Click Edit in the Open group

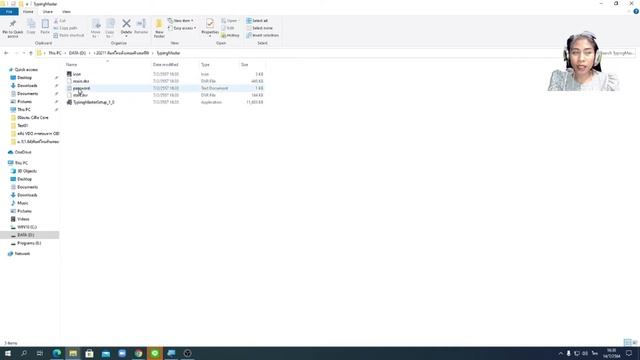(x=228, y=28)
